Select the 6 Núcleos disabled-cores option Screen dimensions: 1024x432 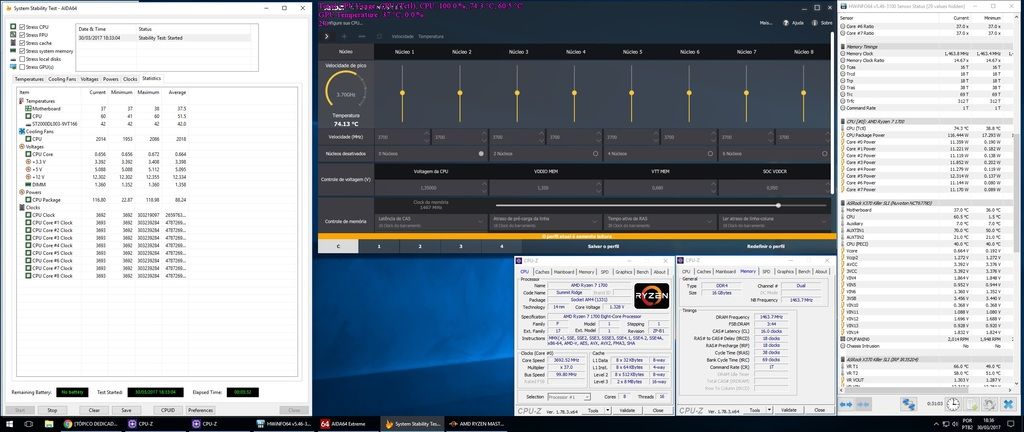[825, 153]
